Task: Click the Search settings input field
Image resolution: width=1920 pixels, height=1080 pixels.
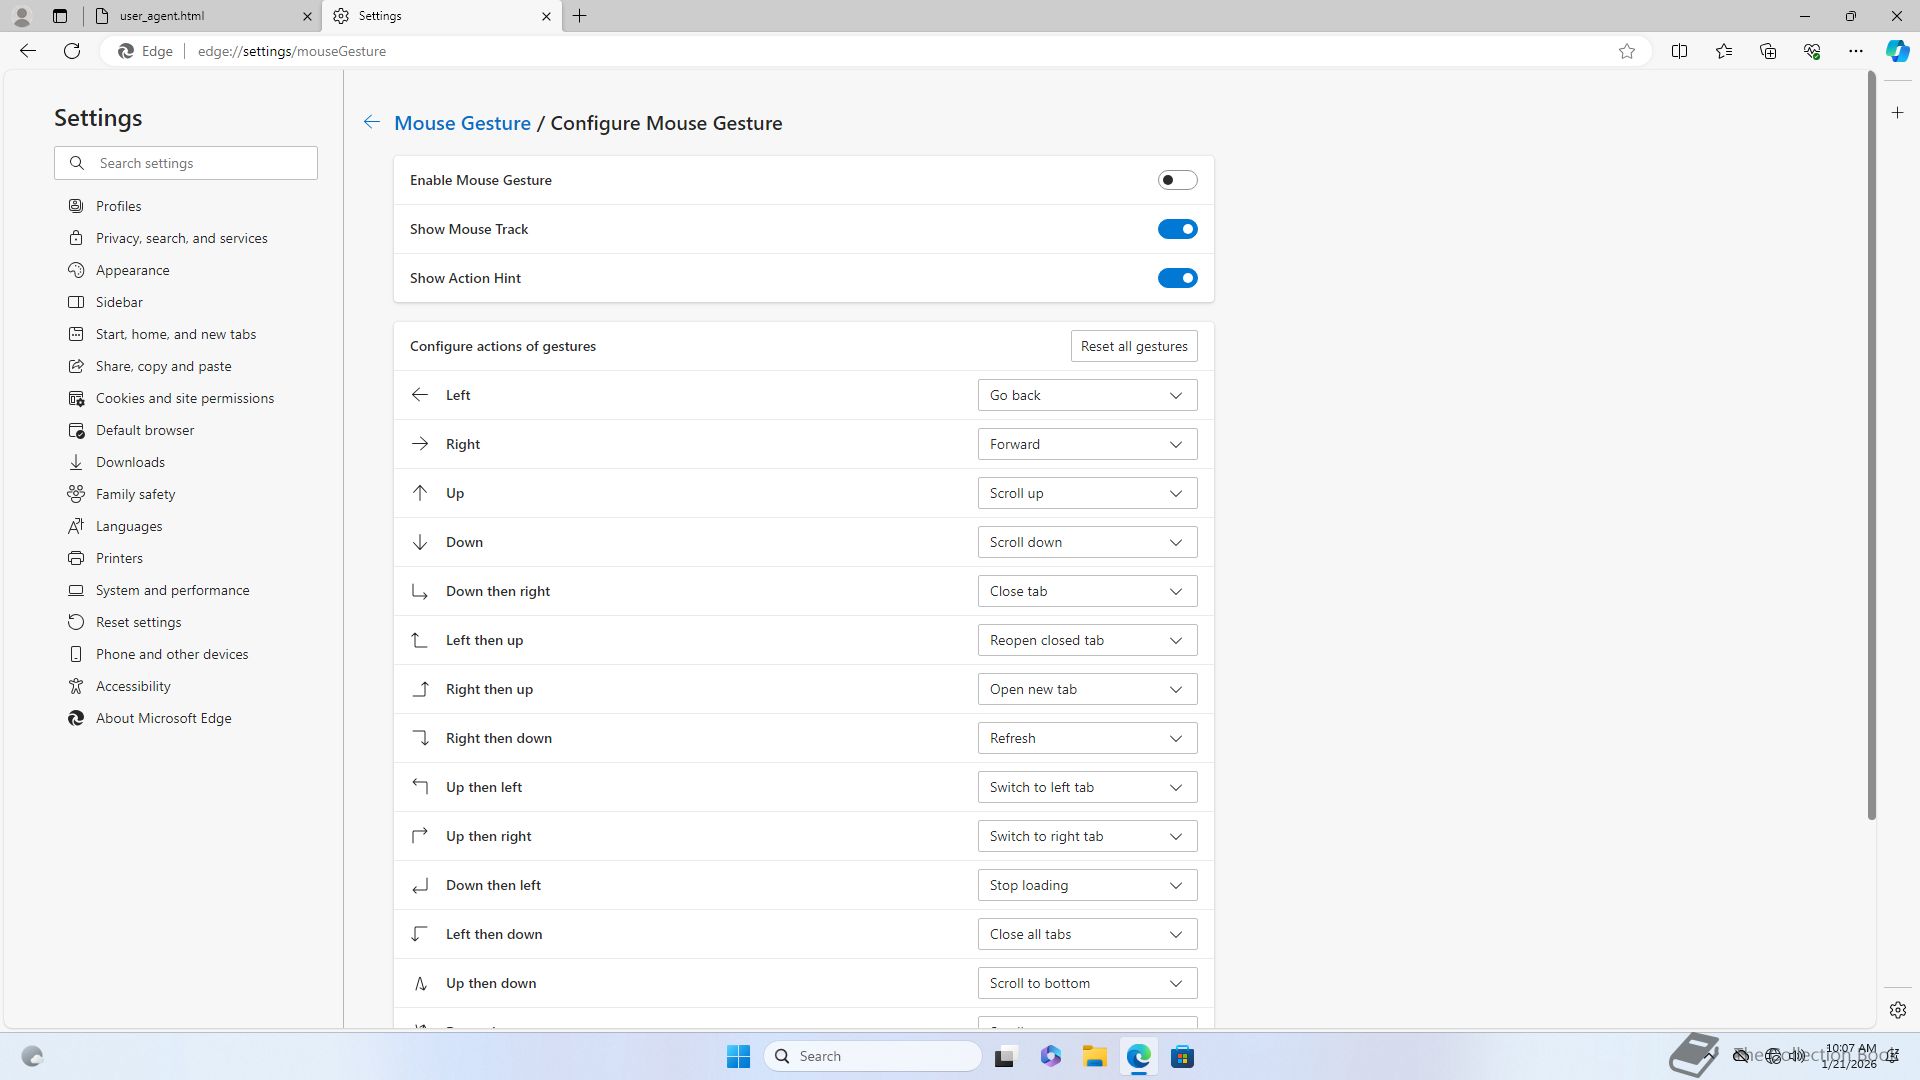Action: (x=200, y=163)
